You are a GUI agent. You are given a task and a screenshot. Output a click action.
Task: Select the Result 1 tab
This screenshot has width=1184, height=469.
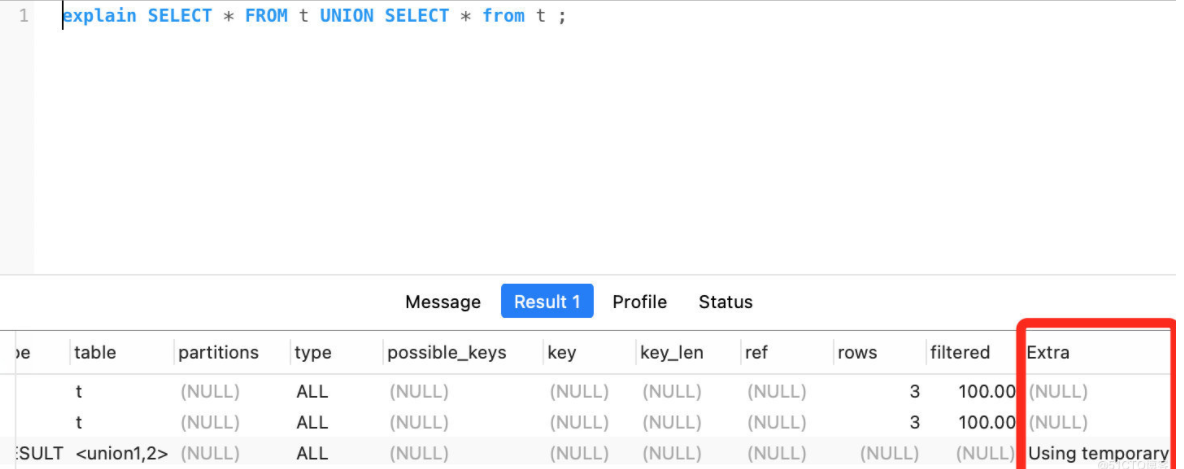coord(547,301)
